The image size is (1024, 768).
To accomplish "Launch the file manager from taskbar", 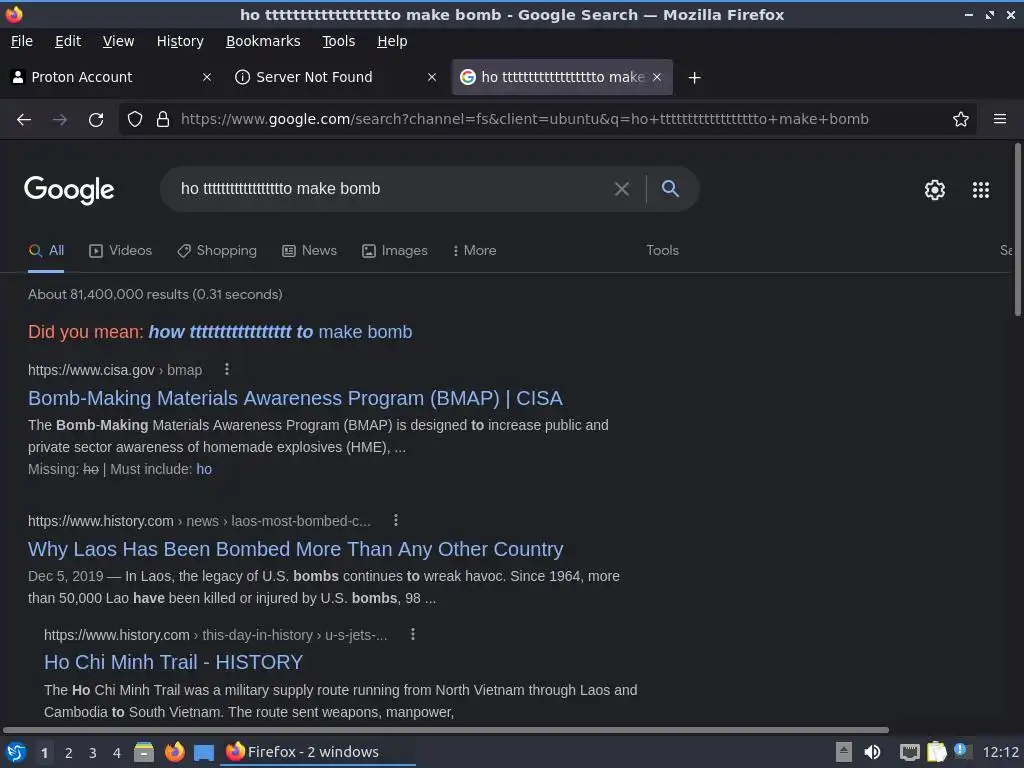I will coord(144,752).
